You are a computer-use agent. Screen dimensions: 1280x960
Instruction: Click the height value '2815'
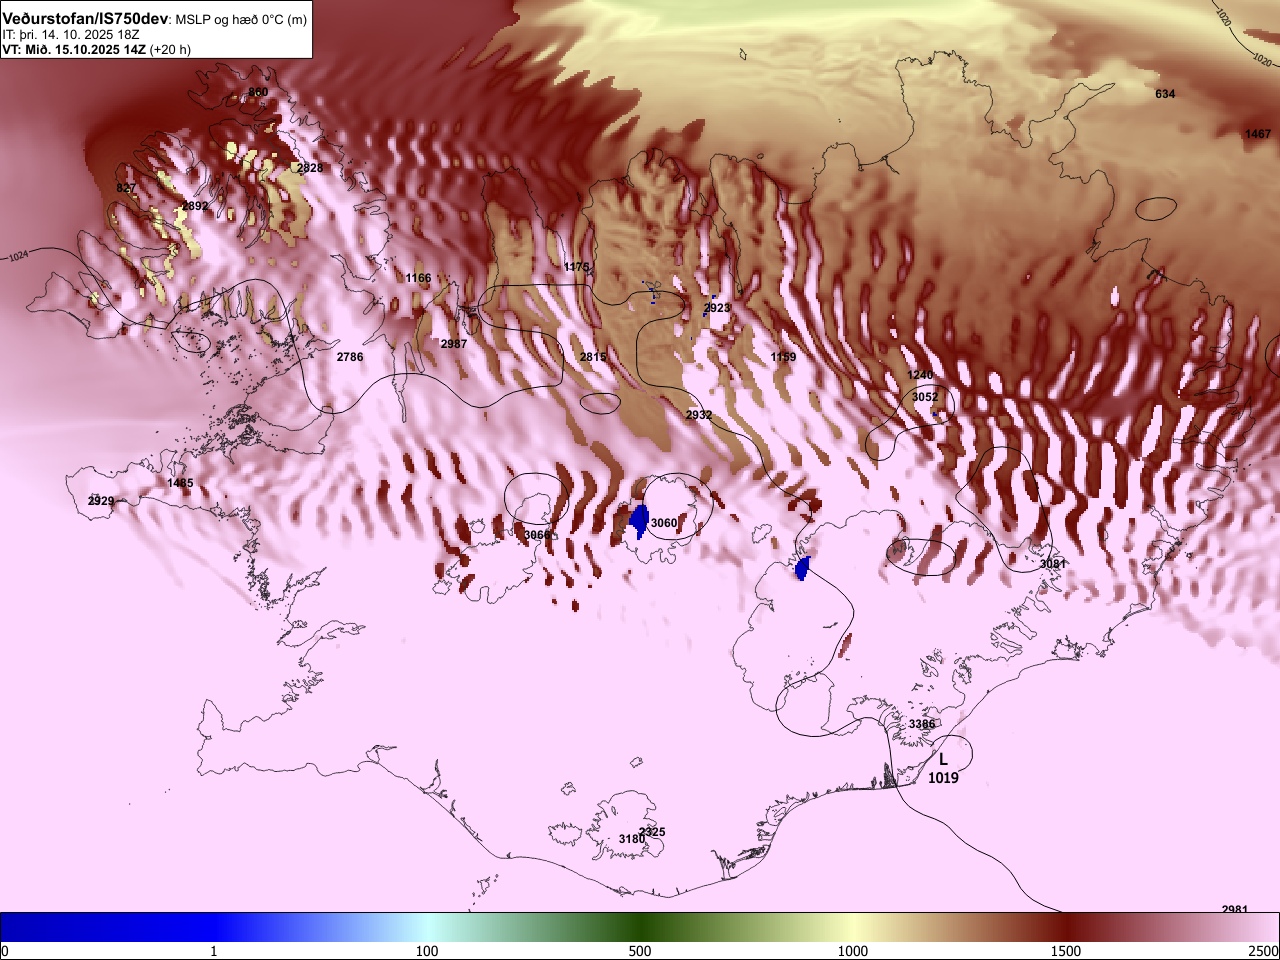[x=593, y=357]
